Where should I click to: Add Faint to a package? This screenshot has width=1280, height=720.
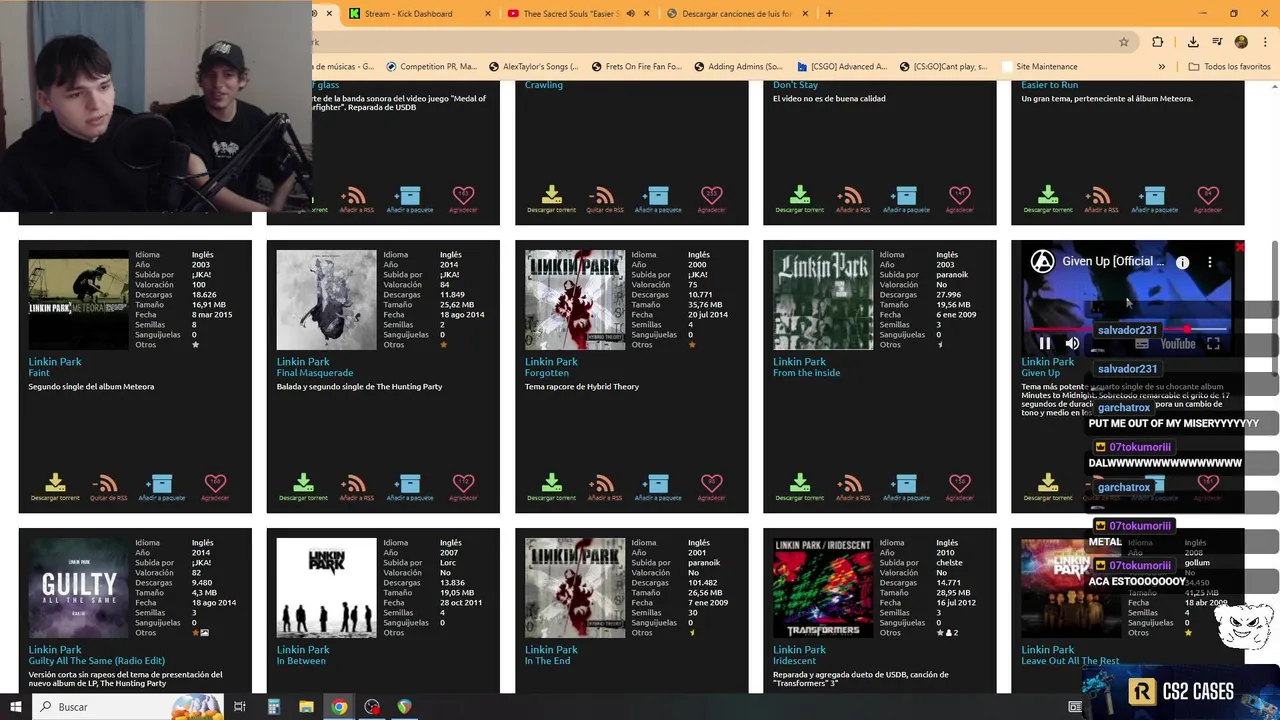click(x=161, y=487)
